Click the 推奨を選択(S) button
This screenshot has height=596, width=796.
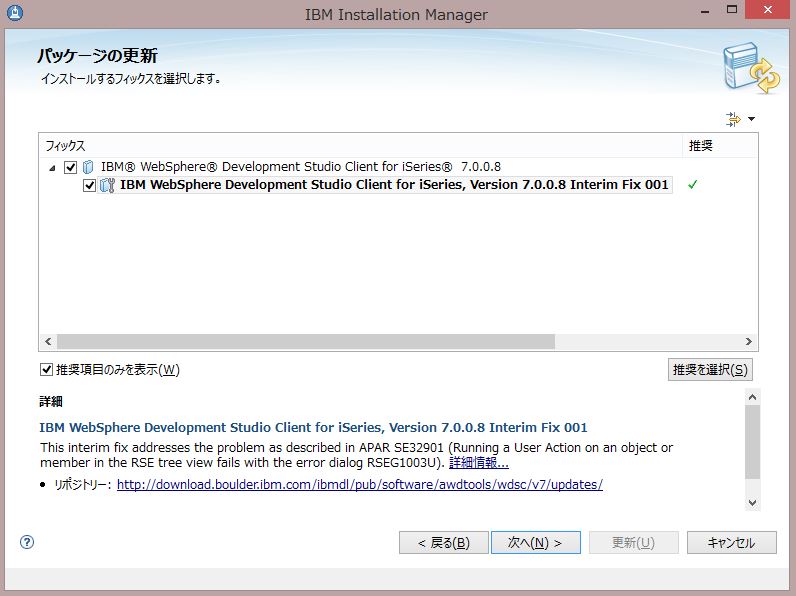point(710,370)
